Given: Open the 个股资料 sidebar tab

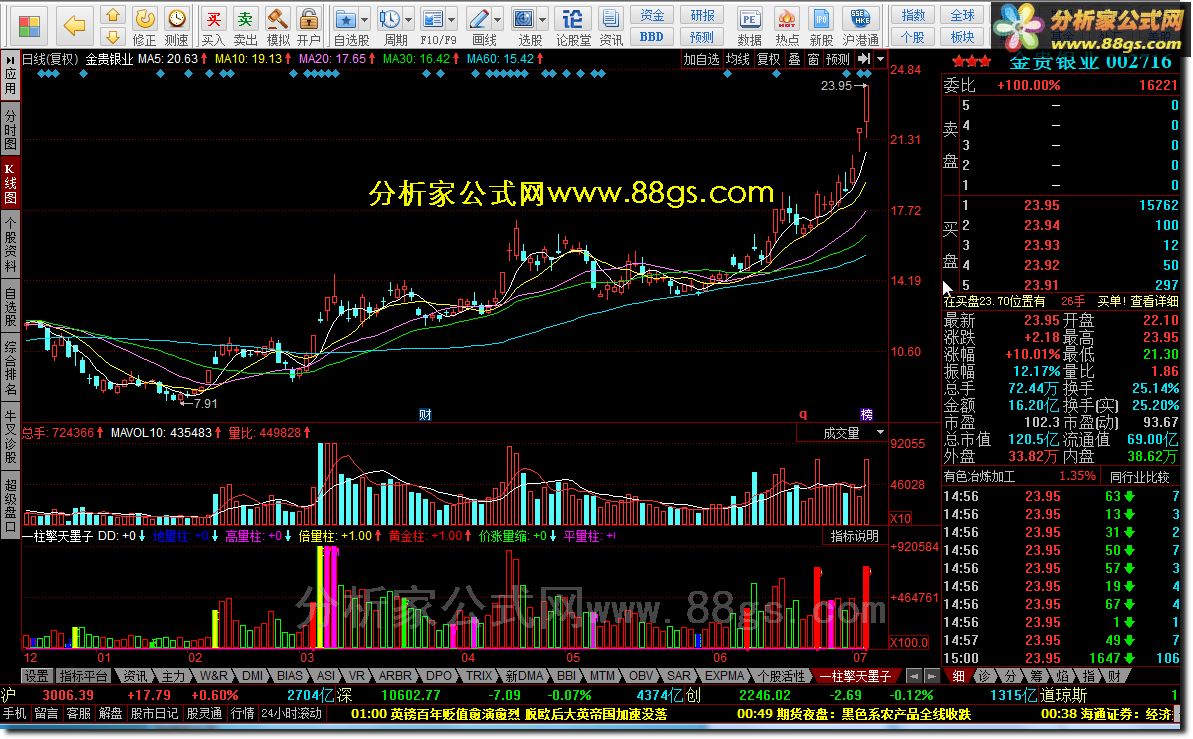Looking at the screenshot, I should 10,244.
